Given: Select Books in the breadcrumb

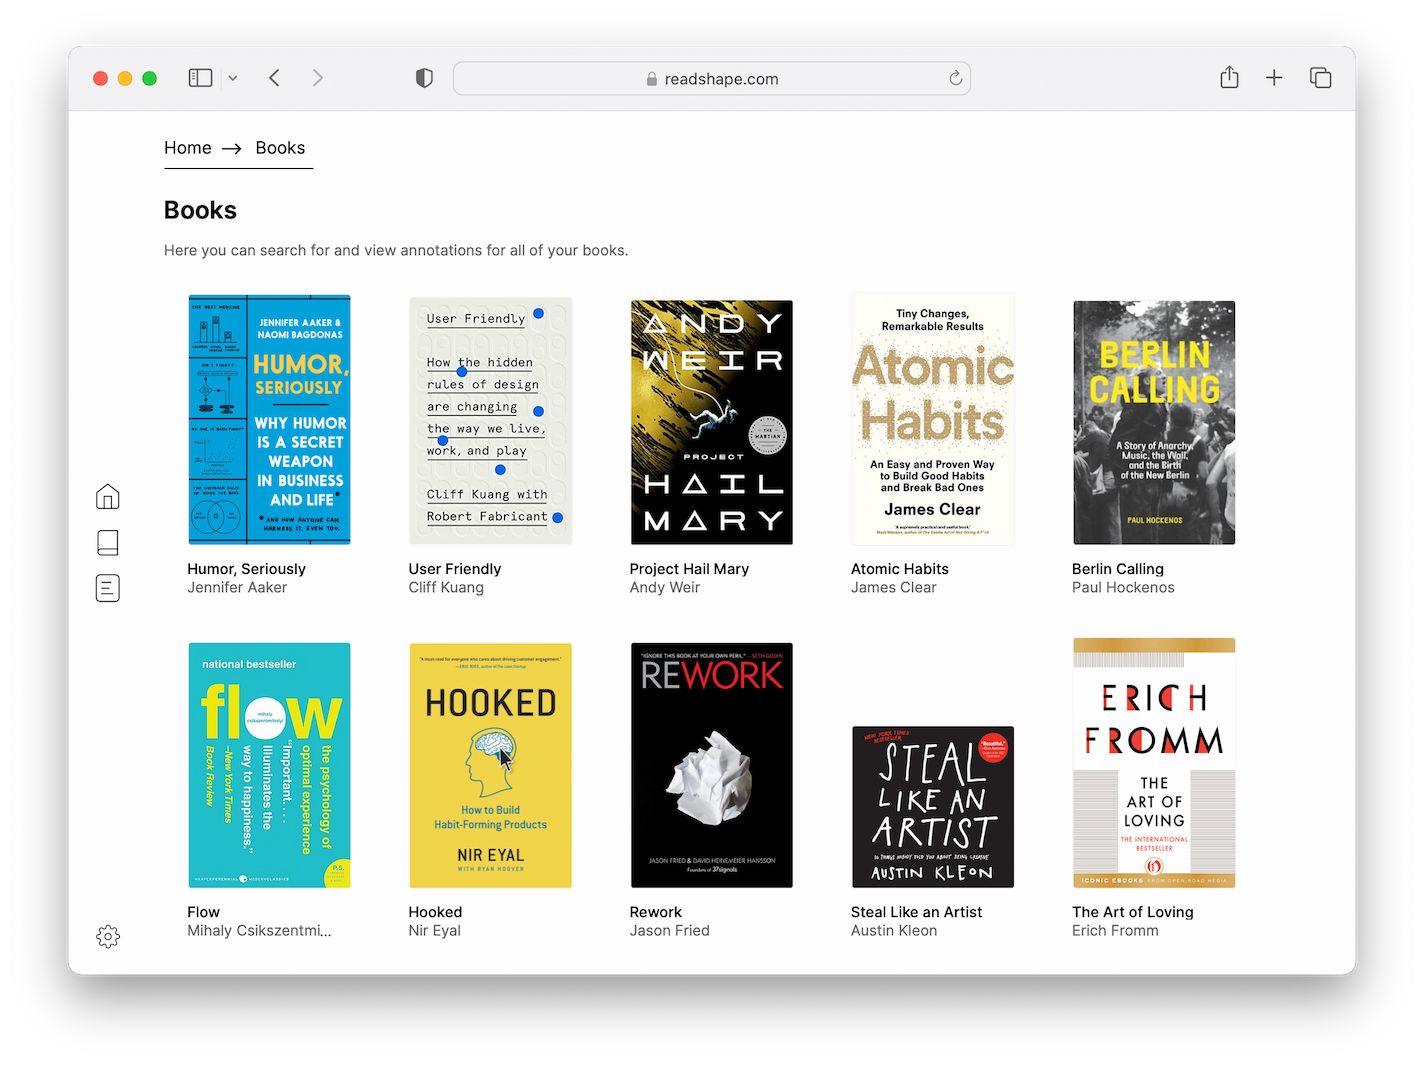Looking at the screenshot, I should (x=280, y=148).
